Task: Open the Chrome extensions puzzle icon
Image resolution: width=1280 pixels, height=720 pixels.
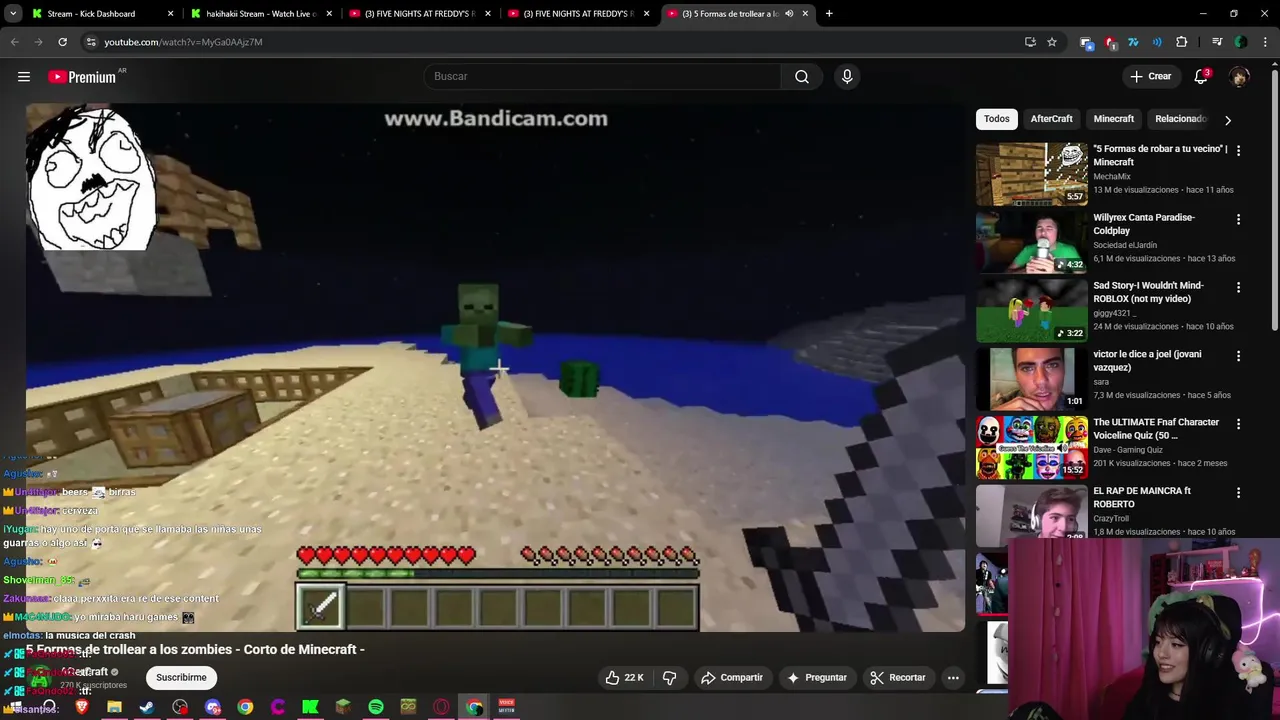Action: (x=1182, y=42)
